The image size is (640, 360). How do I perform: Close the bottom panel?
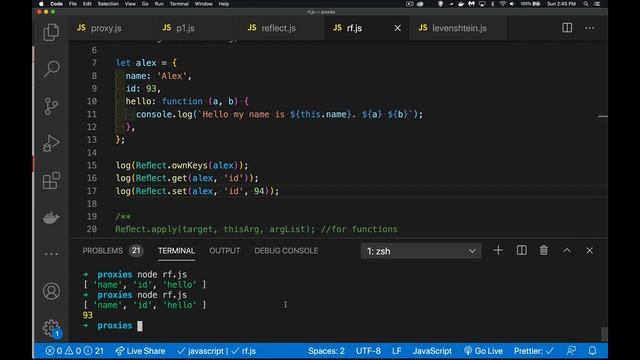click(589, 250)
